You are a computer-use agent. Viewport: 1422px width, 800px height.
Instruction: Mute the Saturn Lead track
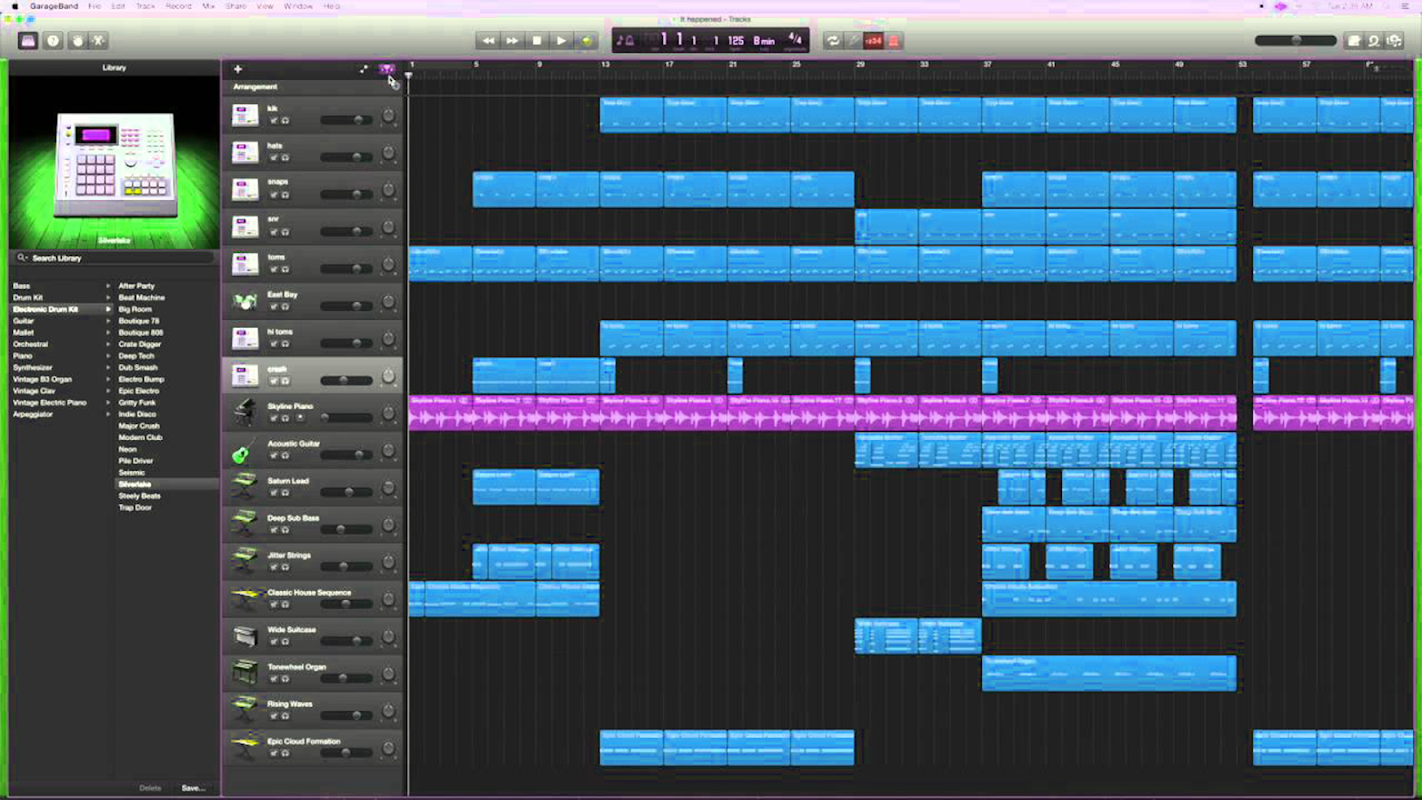pos(273,493)
